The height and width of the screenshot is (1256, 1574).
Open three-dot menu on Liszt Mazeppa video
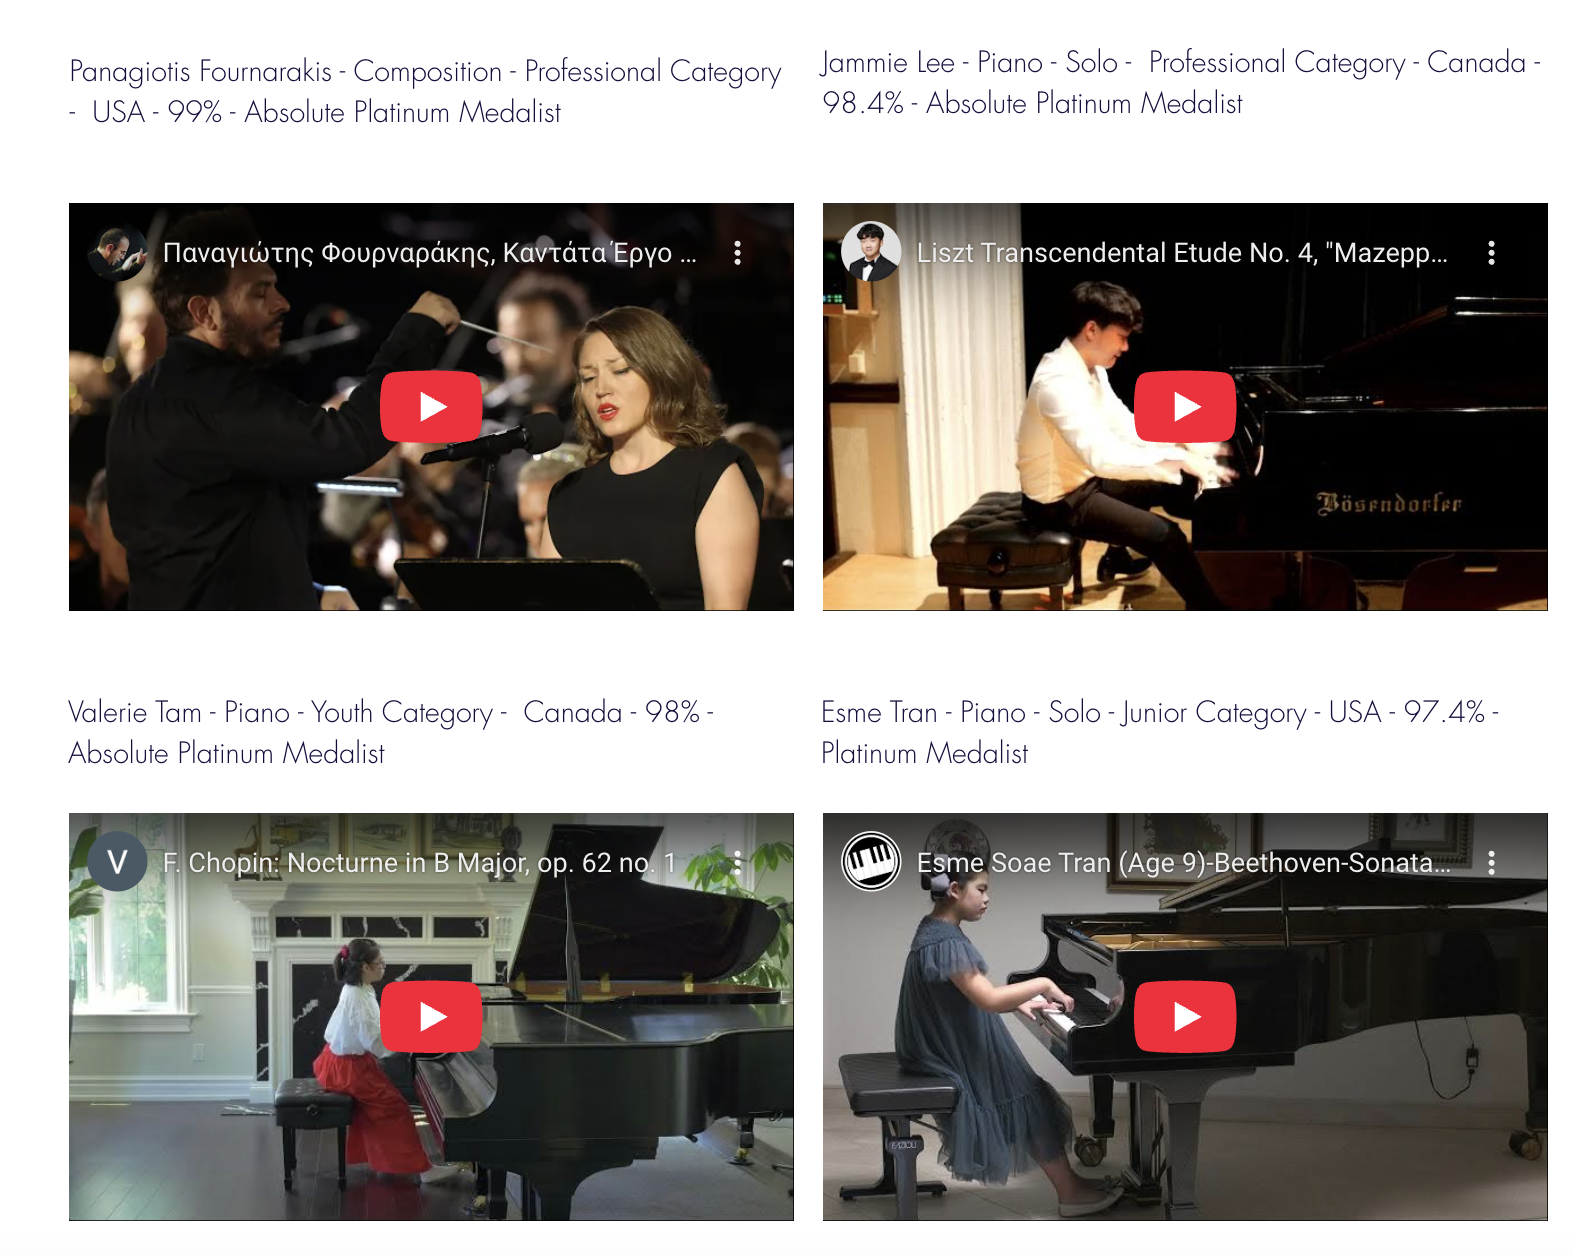[1491, 253]
